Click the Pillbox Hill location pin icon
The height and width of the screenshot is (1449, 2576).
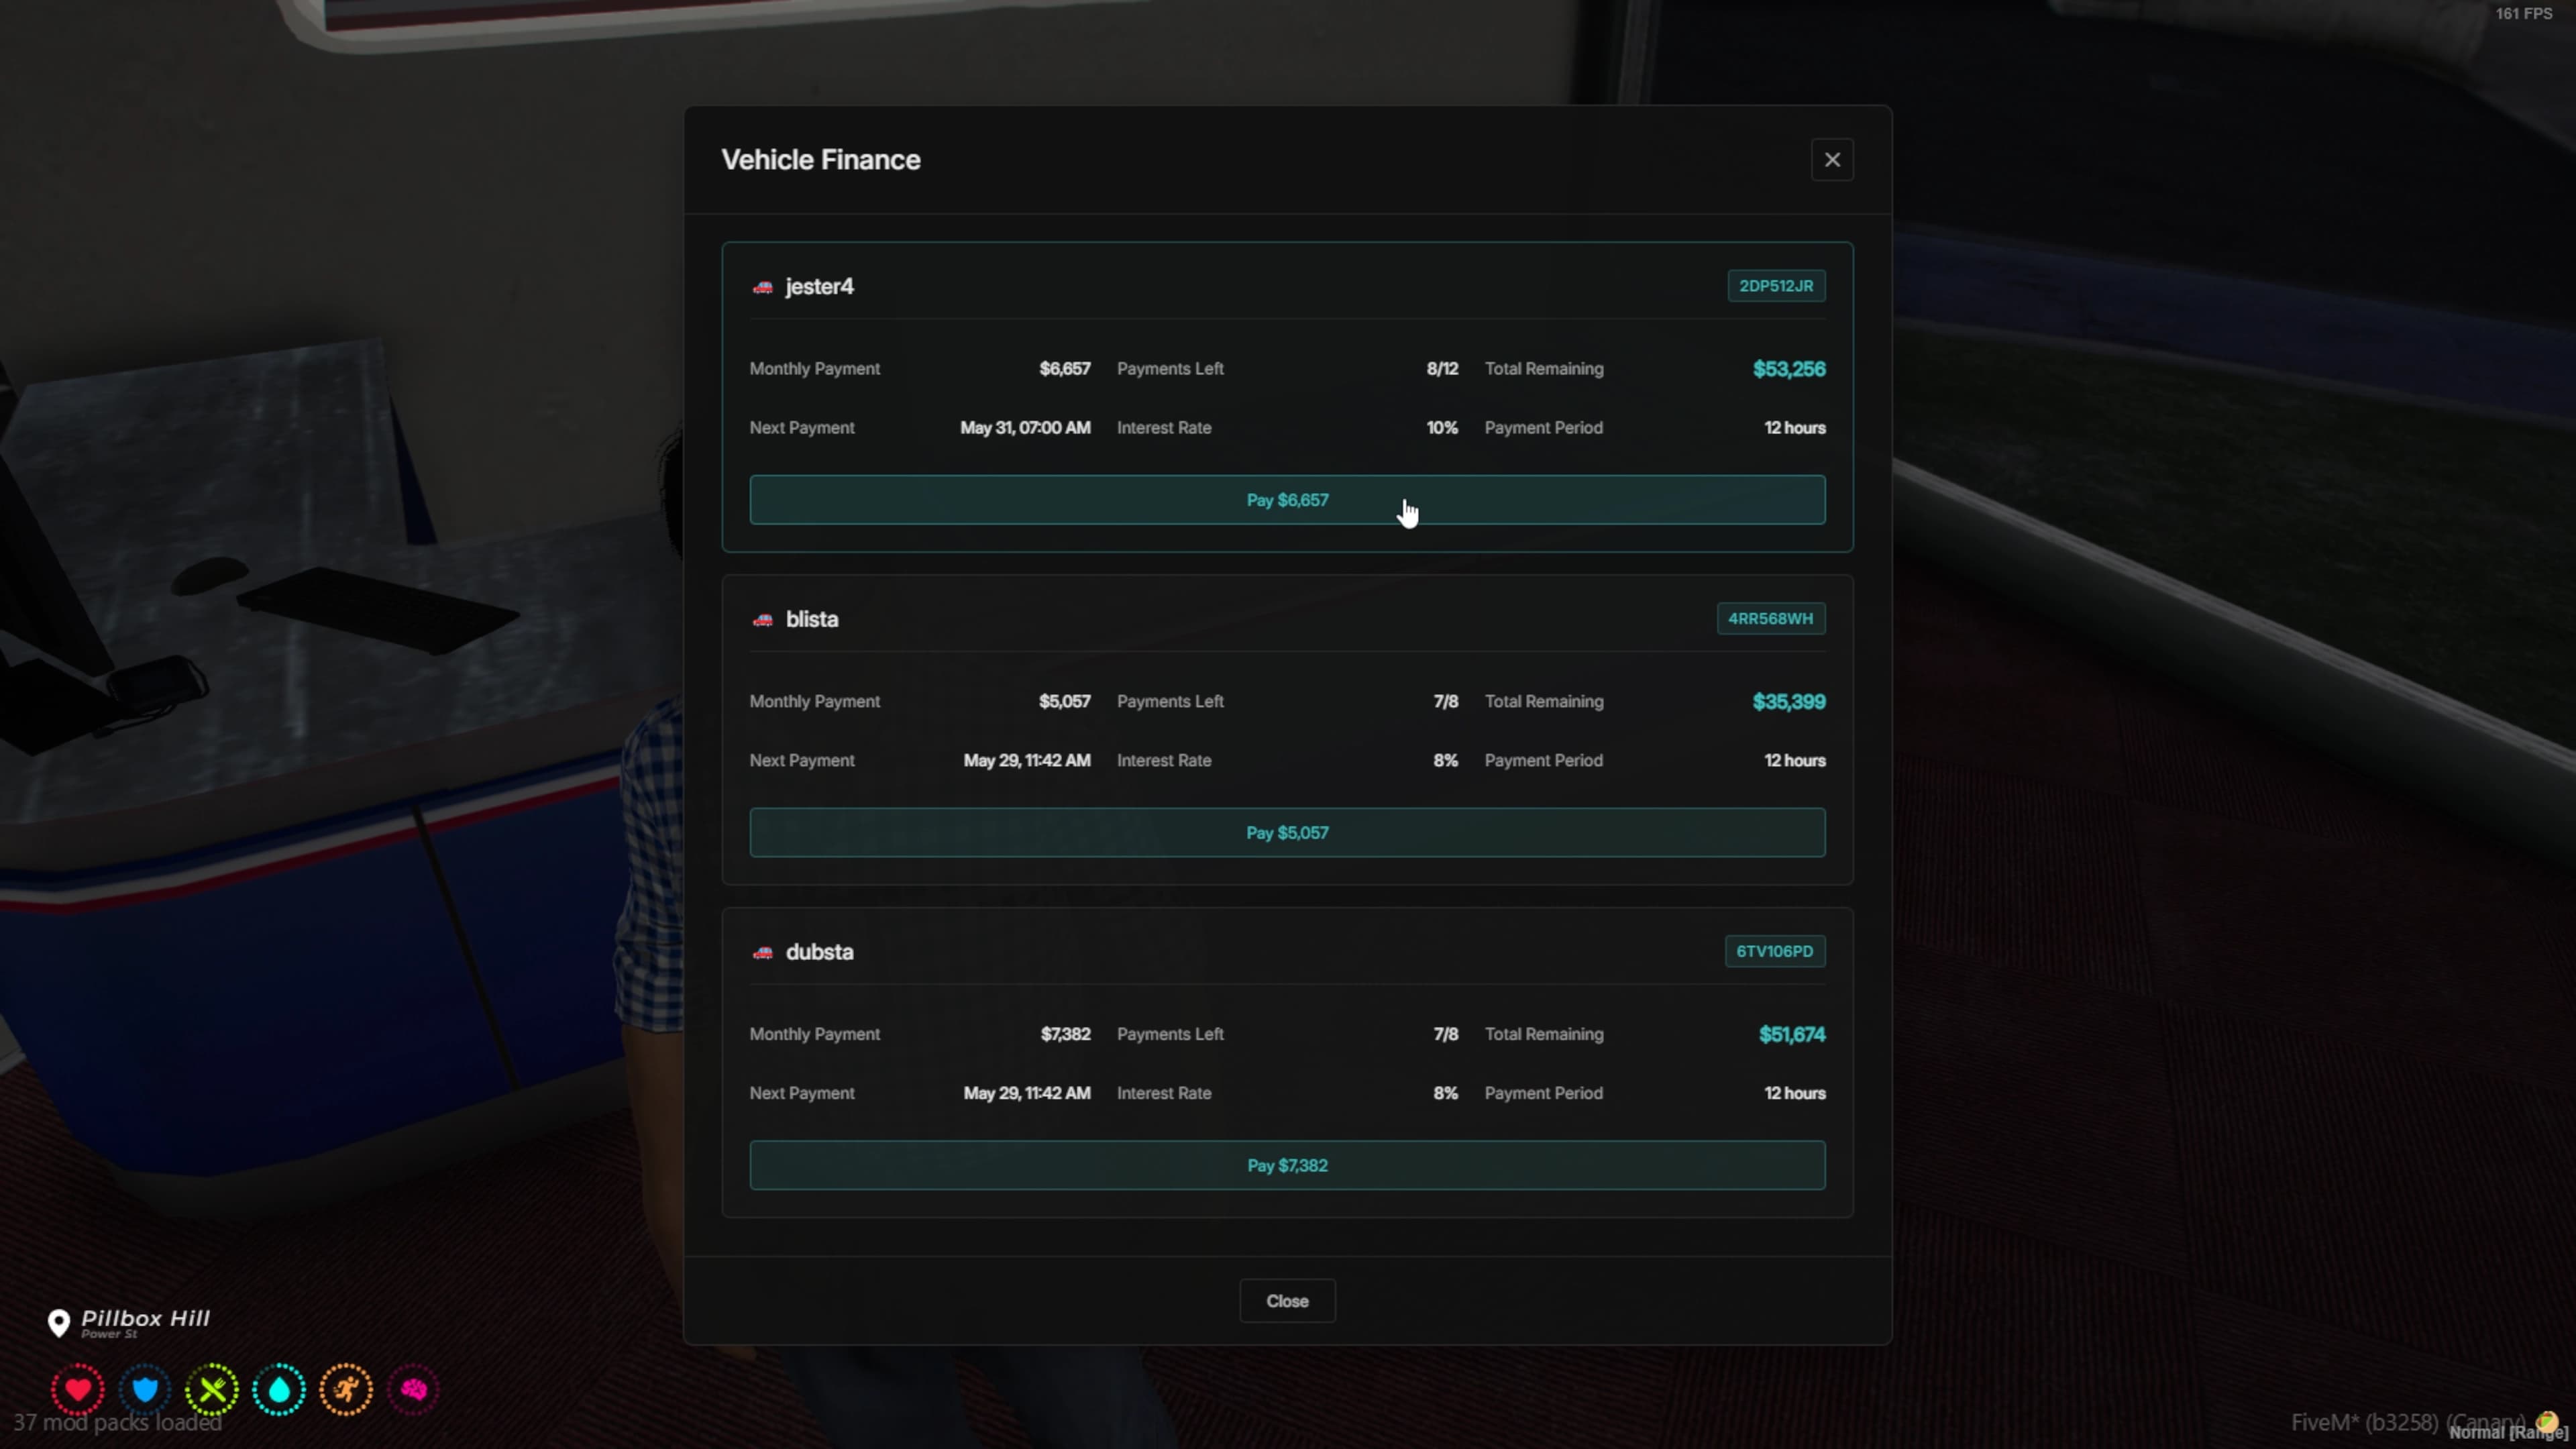pos(59,1323)
